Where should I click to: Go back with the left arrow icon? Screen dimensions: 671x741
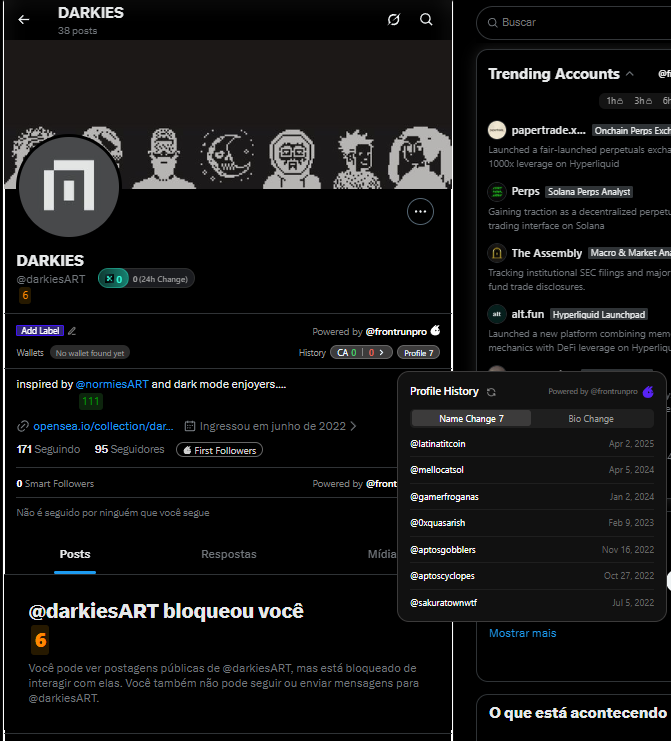point(24,19)
